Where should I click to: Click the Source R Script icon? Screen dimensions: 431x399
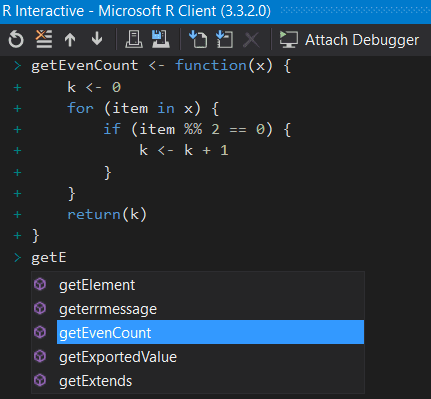coord(198,39)
